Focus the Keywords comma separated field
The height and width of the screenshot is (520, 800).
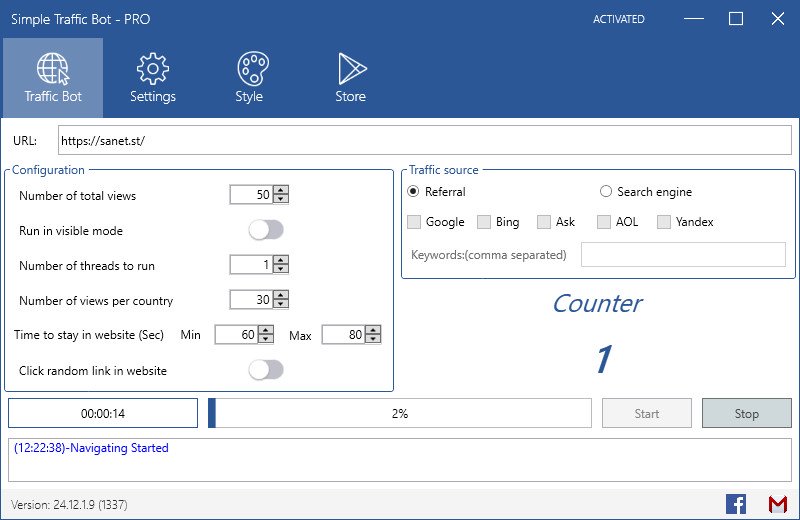[x=683, y=255]
